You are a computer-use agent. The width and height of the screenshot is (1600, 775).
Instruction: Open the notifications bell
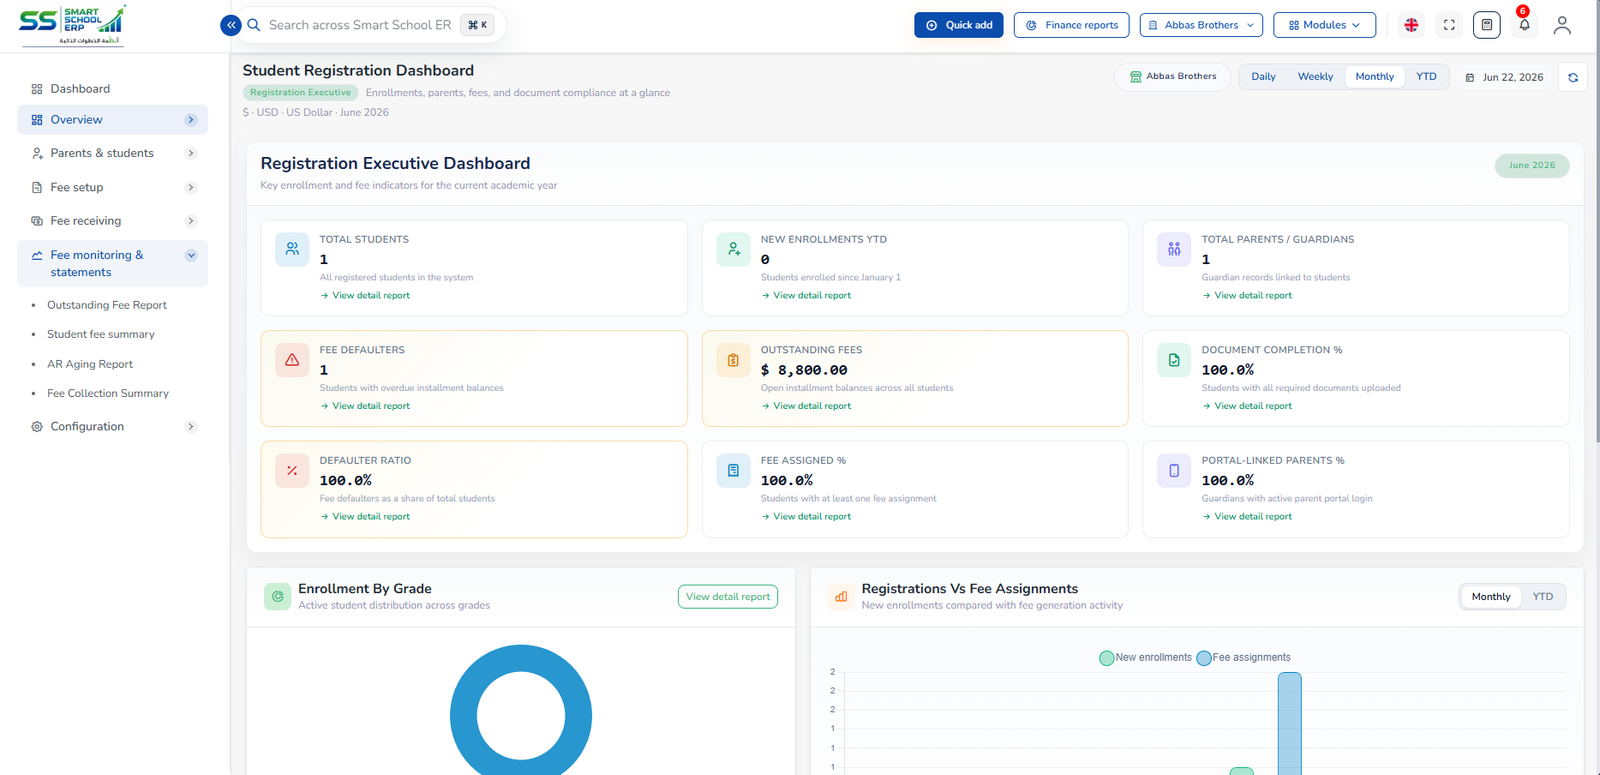pos(1524,25)
